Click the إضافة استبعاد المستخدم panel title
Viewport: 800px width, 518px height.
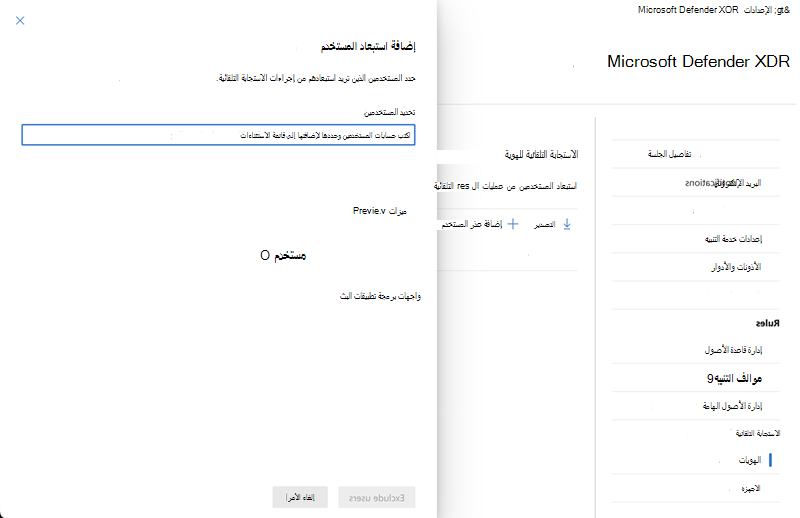pos(368,46)
